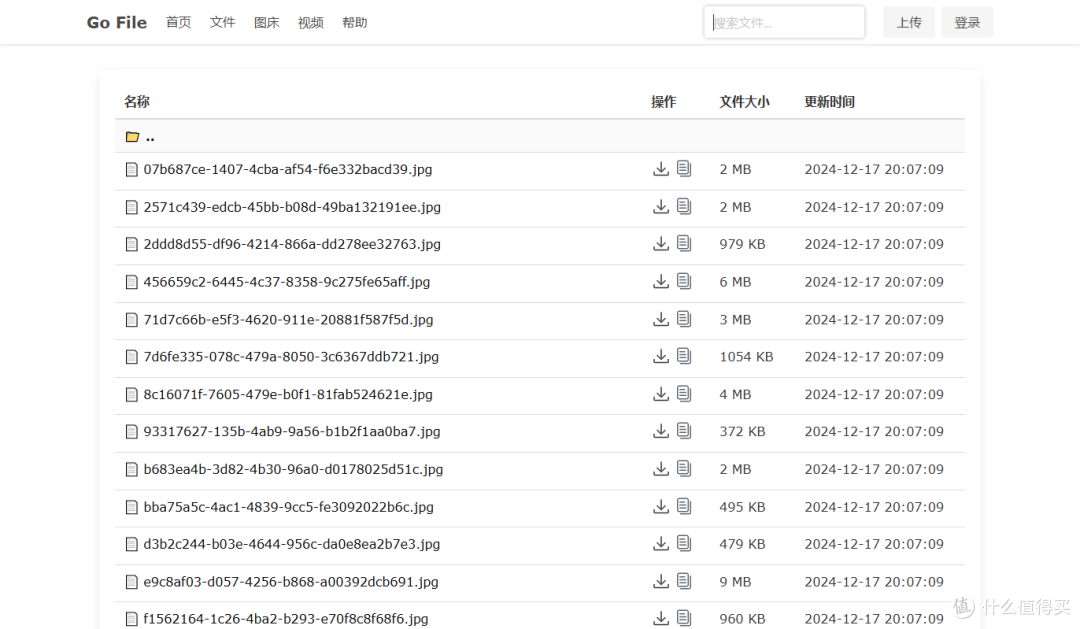Download 07b687ce-1407-4cba-af54-f6e332bacd39.jpg
1080x629 pixels.
[661, 169]
